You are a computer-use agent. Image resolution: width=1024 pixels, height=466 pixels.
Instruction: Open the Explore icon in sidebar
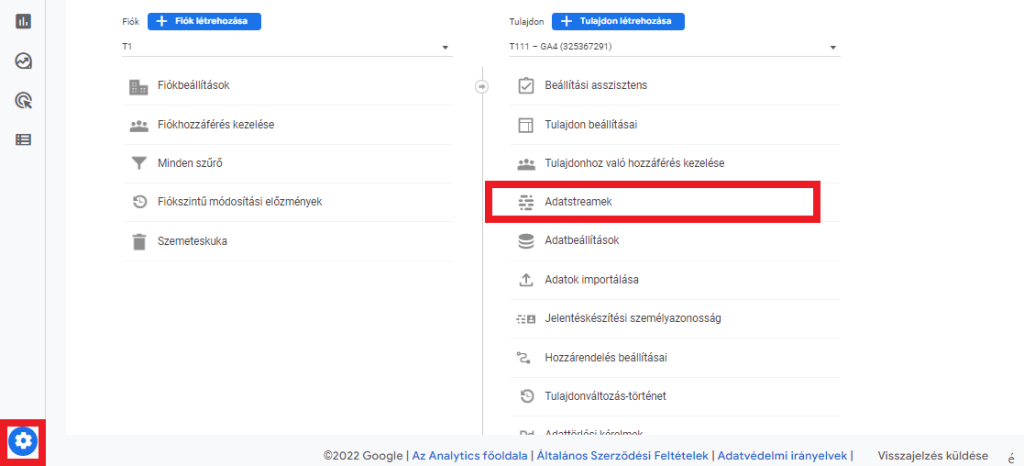23,61
